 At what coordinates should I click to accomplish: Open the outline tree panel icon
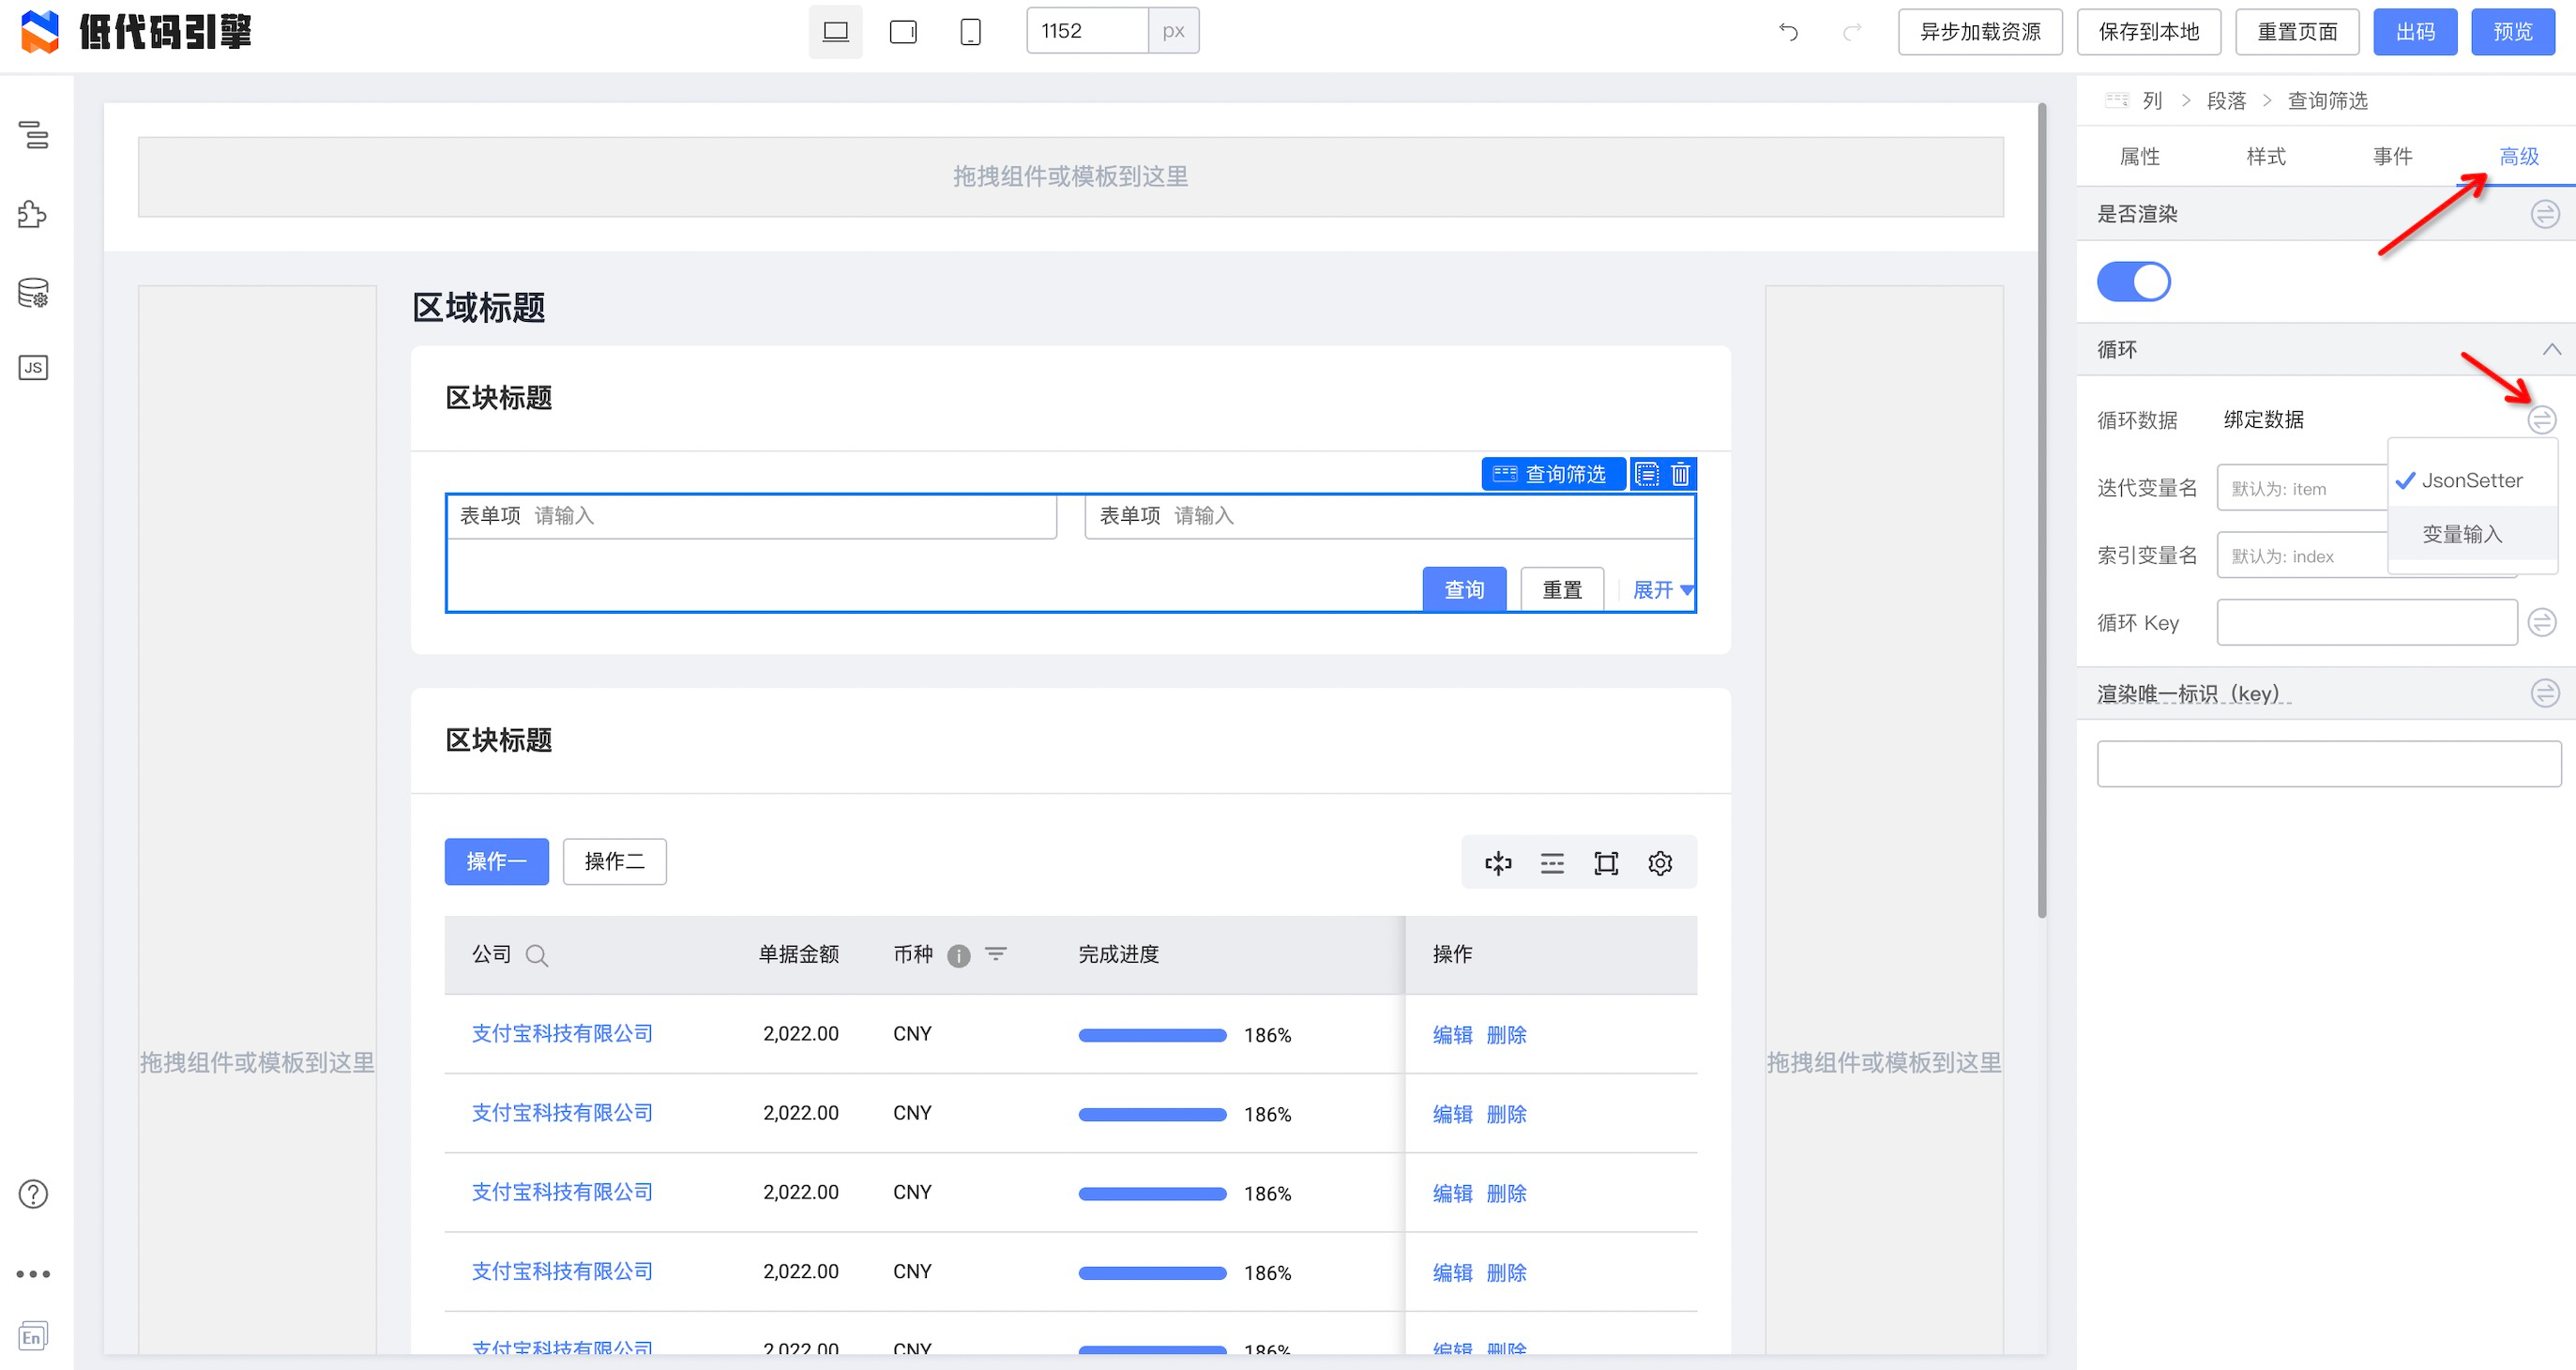[x=33, y=134]
